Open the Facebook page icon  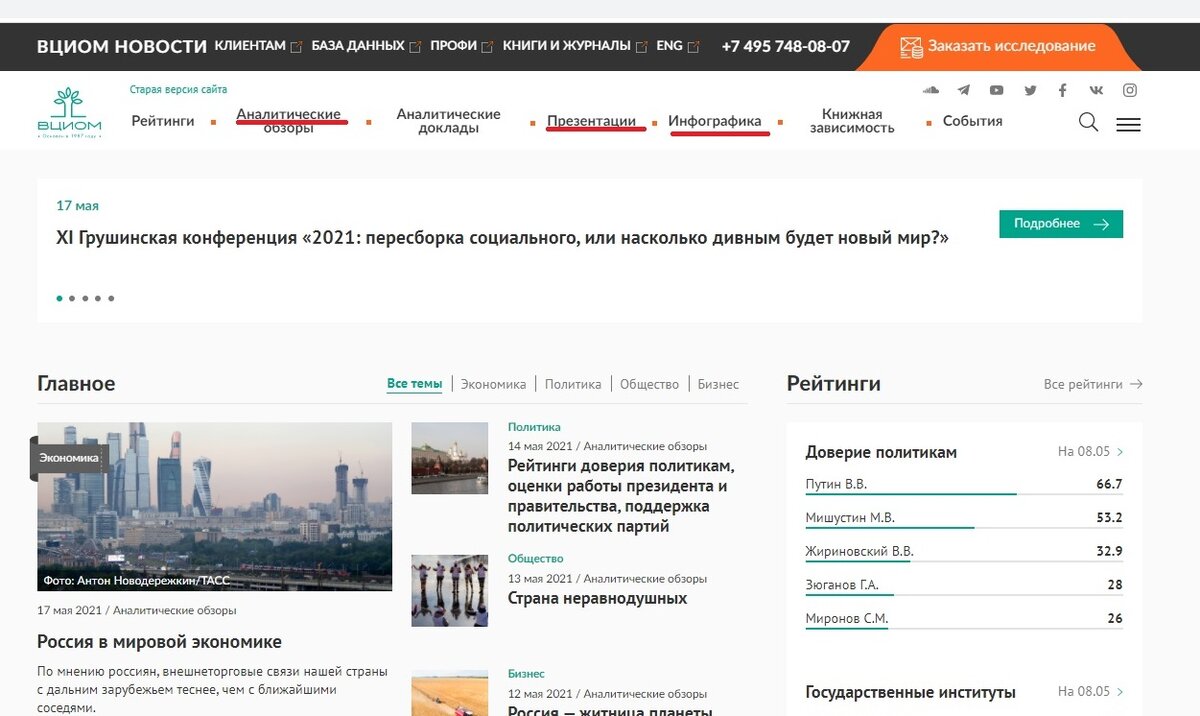tap(1063, 90)
